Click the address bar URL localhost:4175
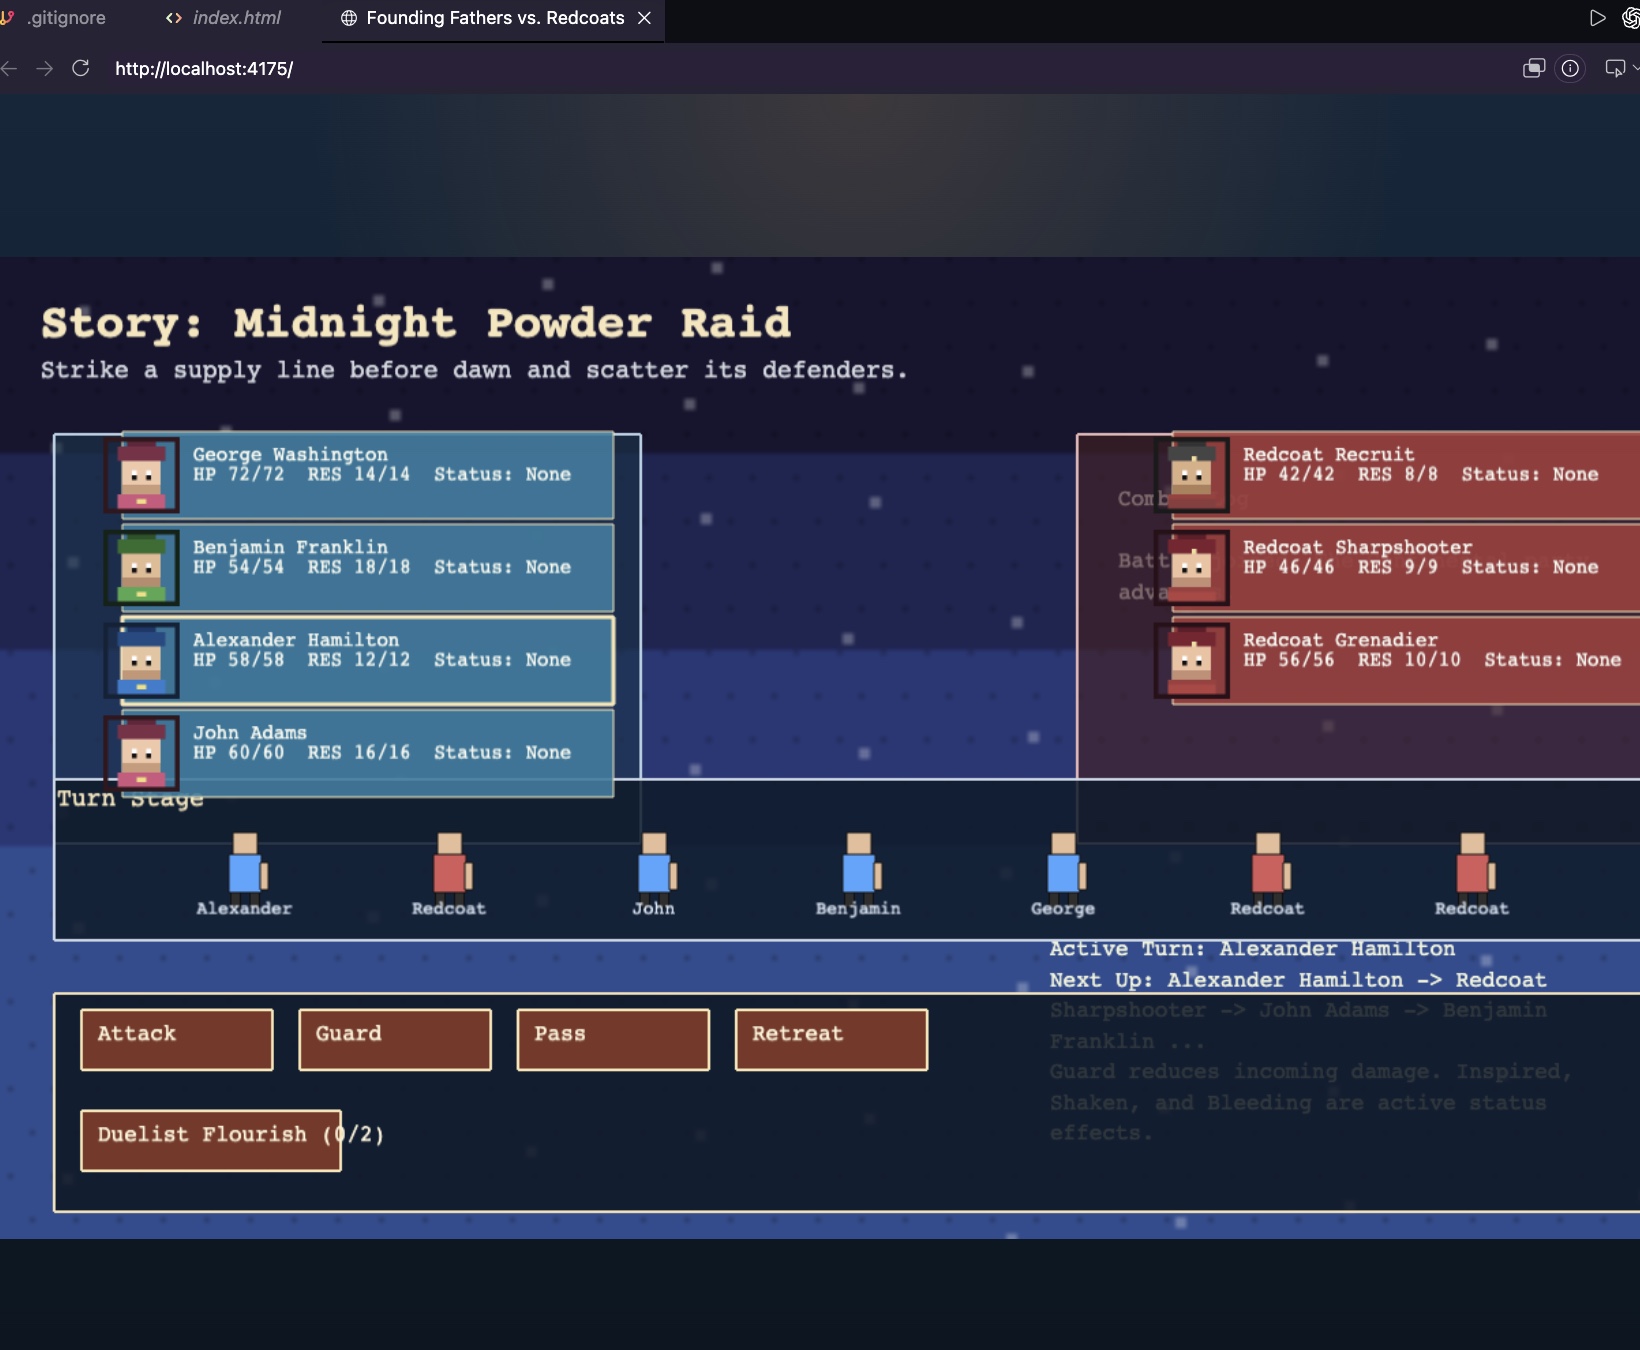This screenshot has height=1350, width=1640. [204, 69]
